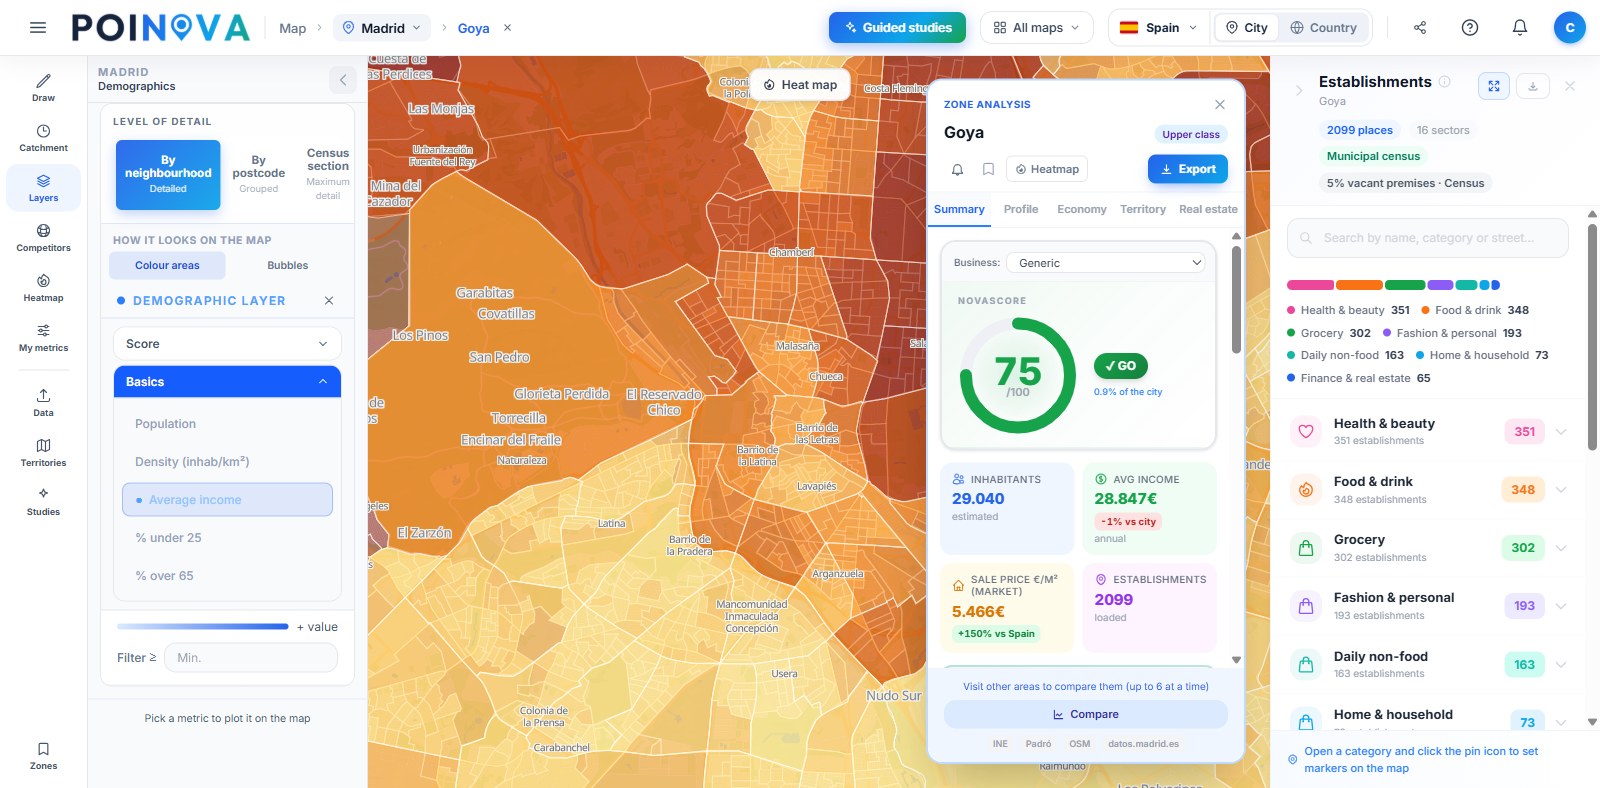Open the All maps dropdown
1600x788 pixels.
click(1037, 28)
